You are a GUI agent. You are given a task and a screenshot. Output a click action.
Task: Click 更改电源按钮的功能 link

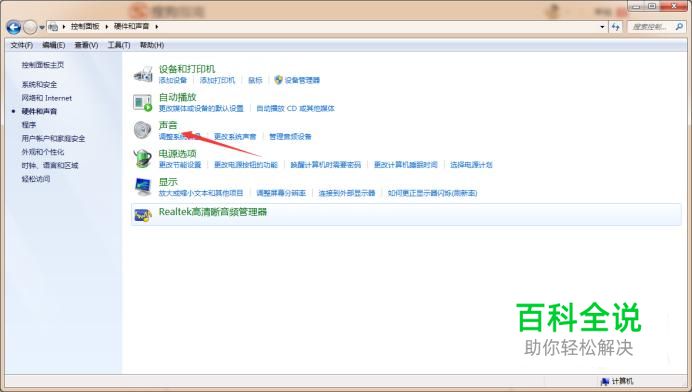(245, 165)
